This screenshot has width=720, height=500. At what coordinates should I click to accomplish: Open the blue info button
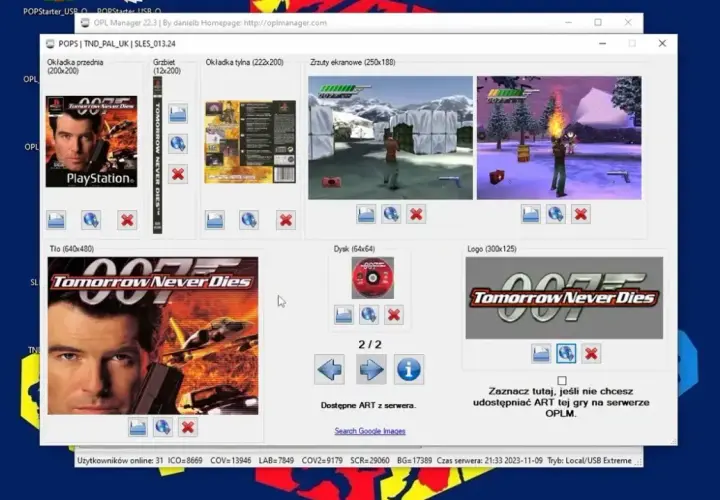(x=409, y=369)
